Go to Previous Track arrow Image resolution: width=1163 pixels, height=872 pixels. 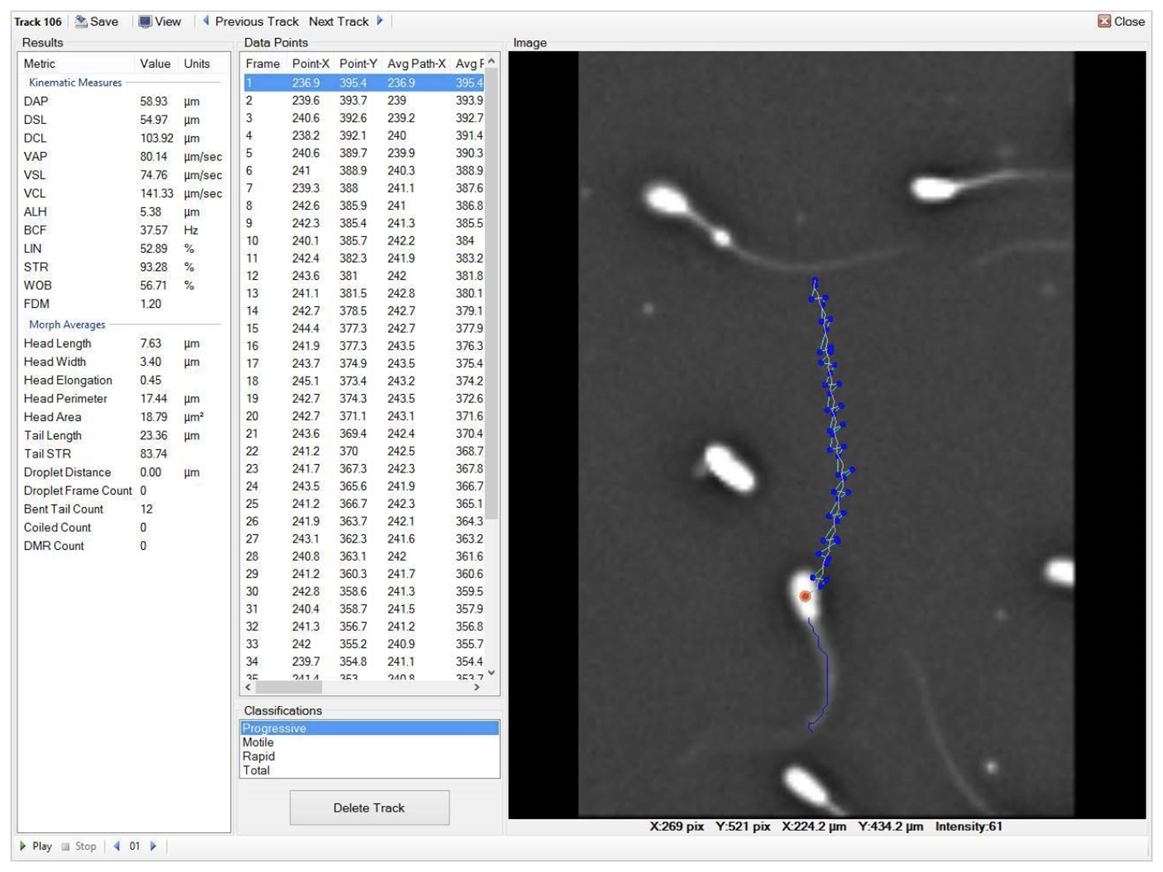[206, 21]
